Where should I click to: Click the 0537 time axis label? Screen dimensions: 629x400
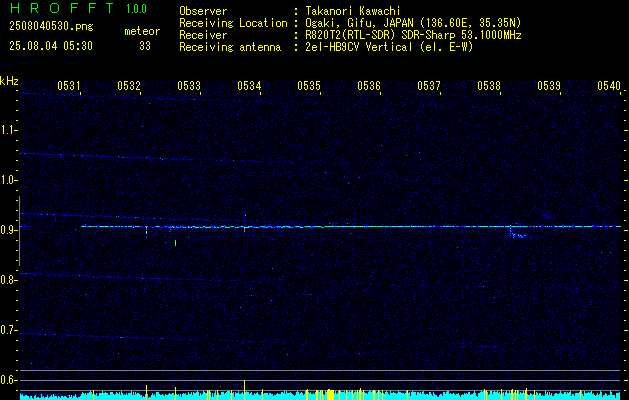(x=429, y=85)
